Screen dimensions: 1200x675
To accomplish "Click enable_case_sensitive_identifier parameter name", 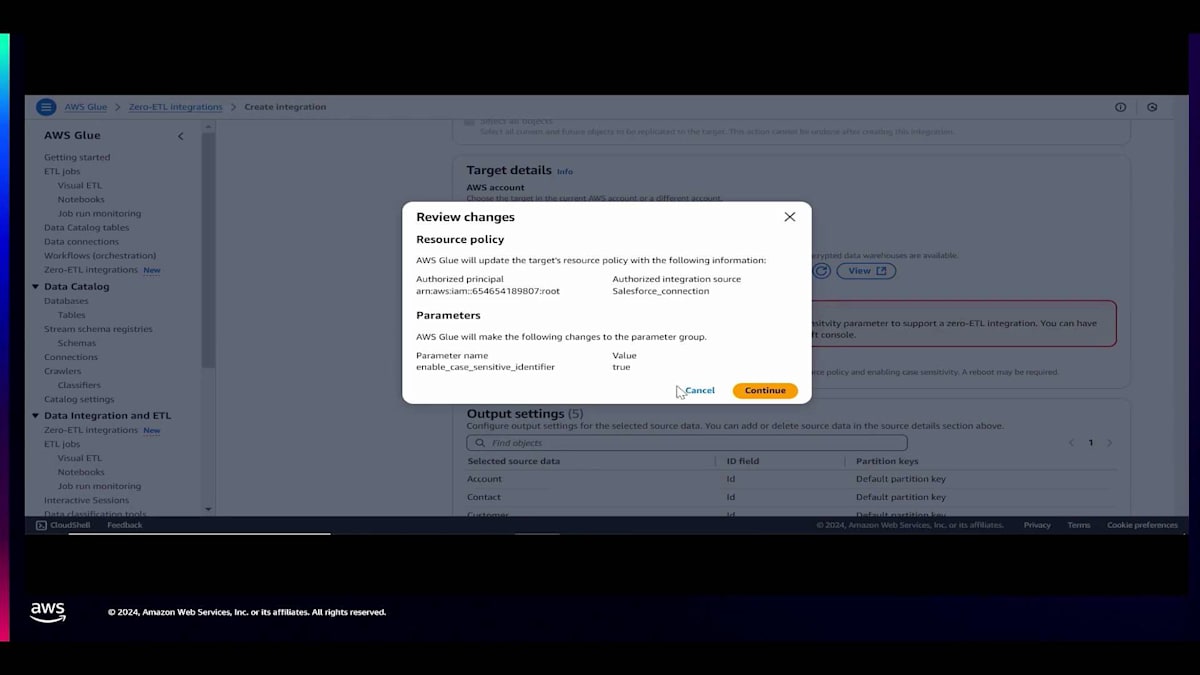I will [x=485, y=367].
